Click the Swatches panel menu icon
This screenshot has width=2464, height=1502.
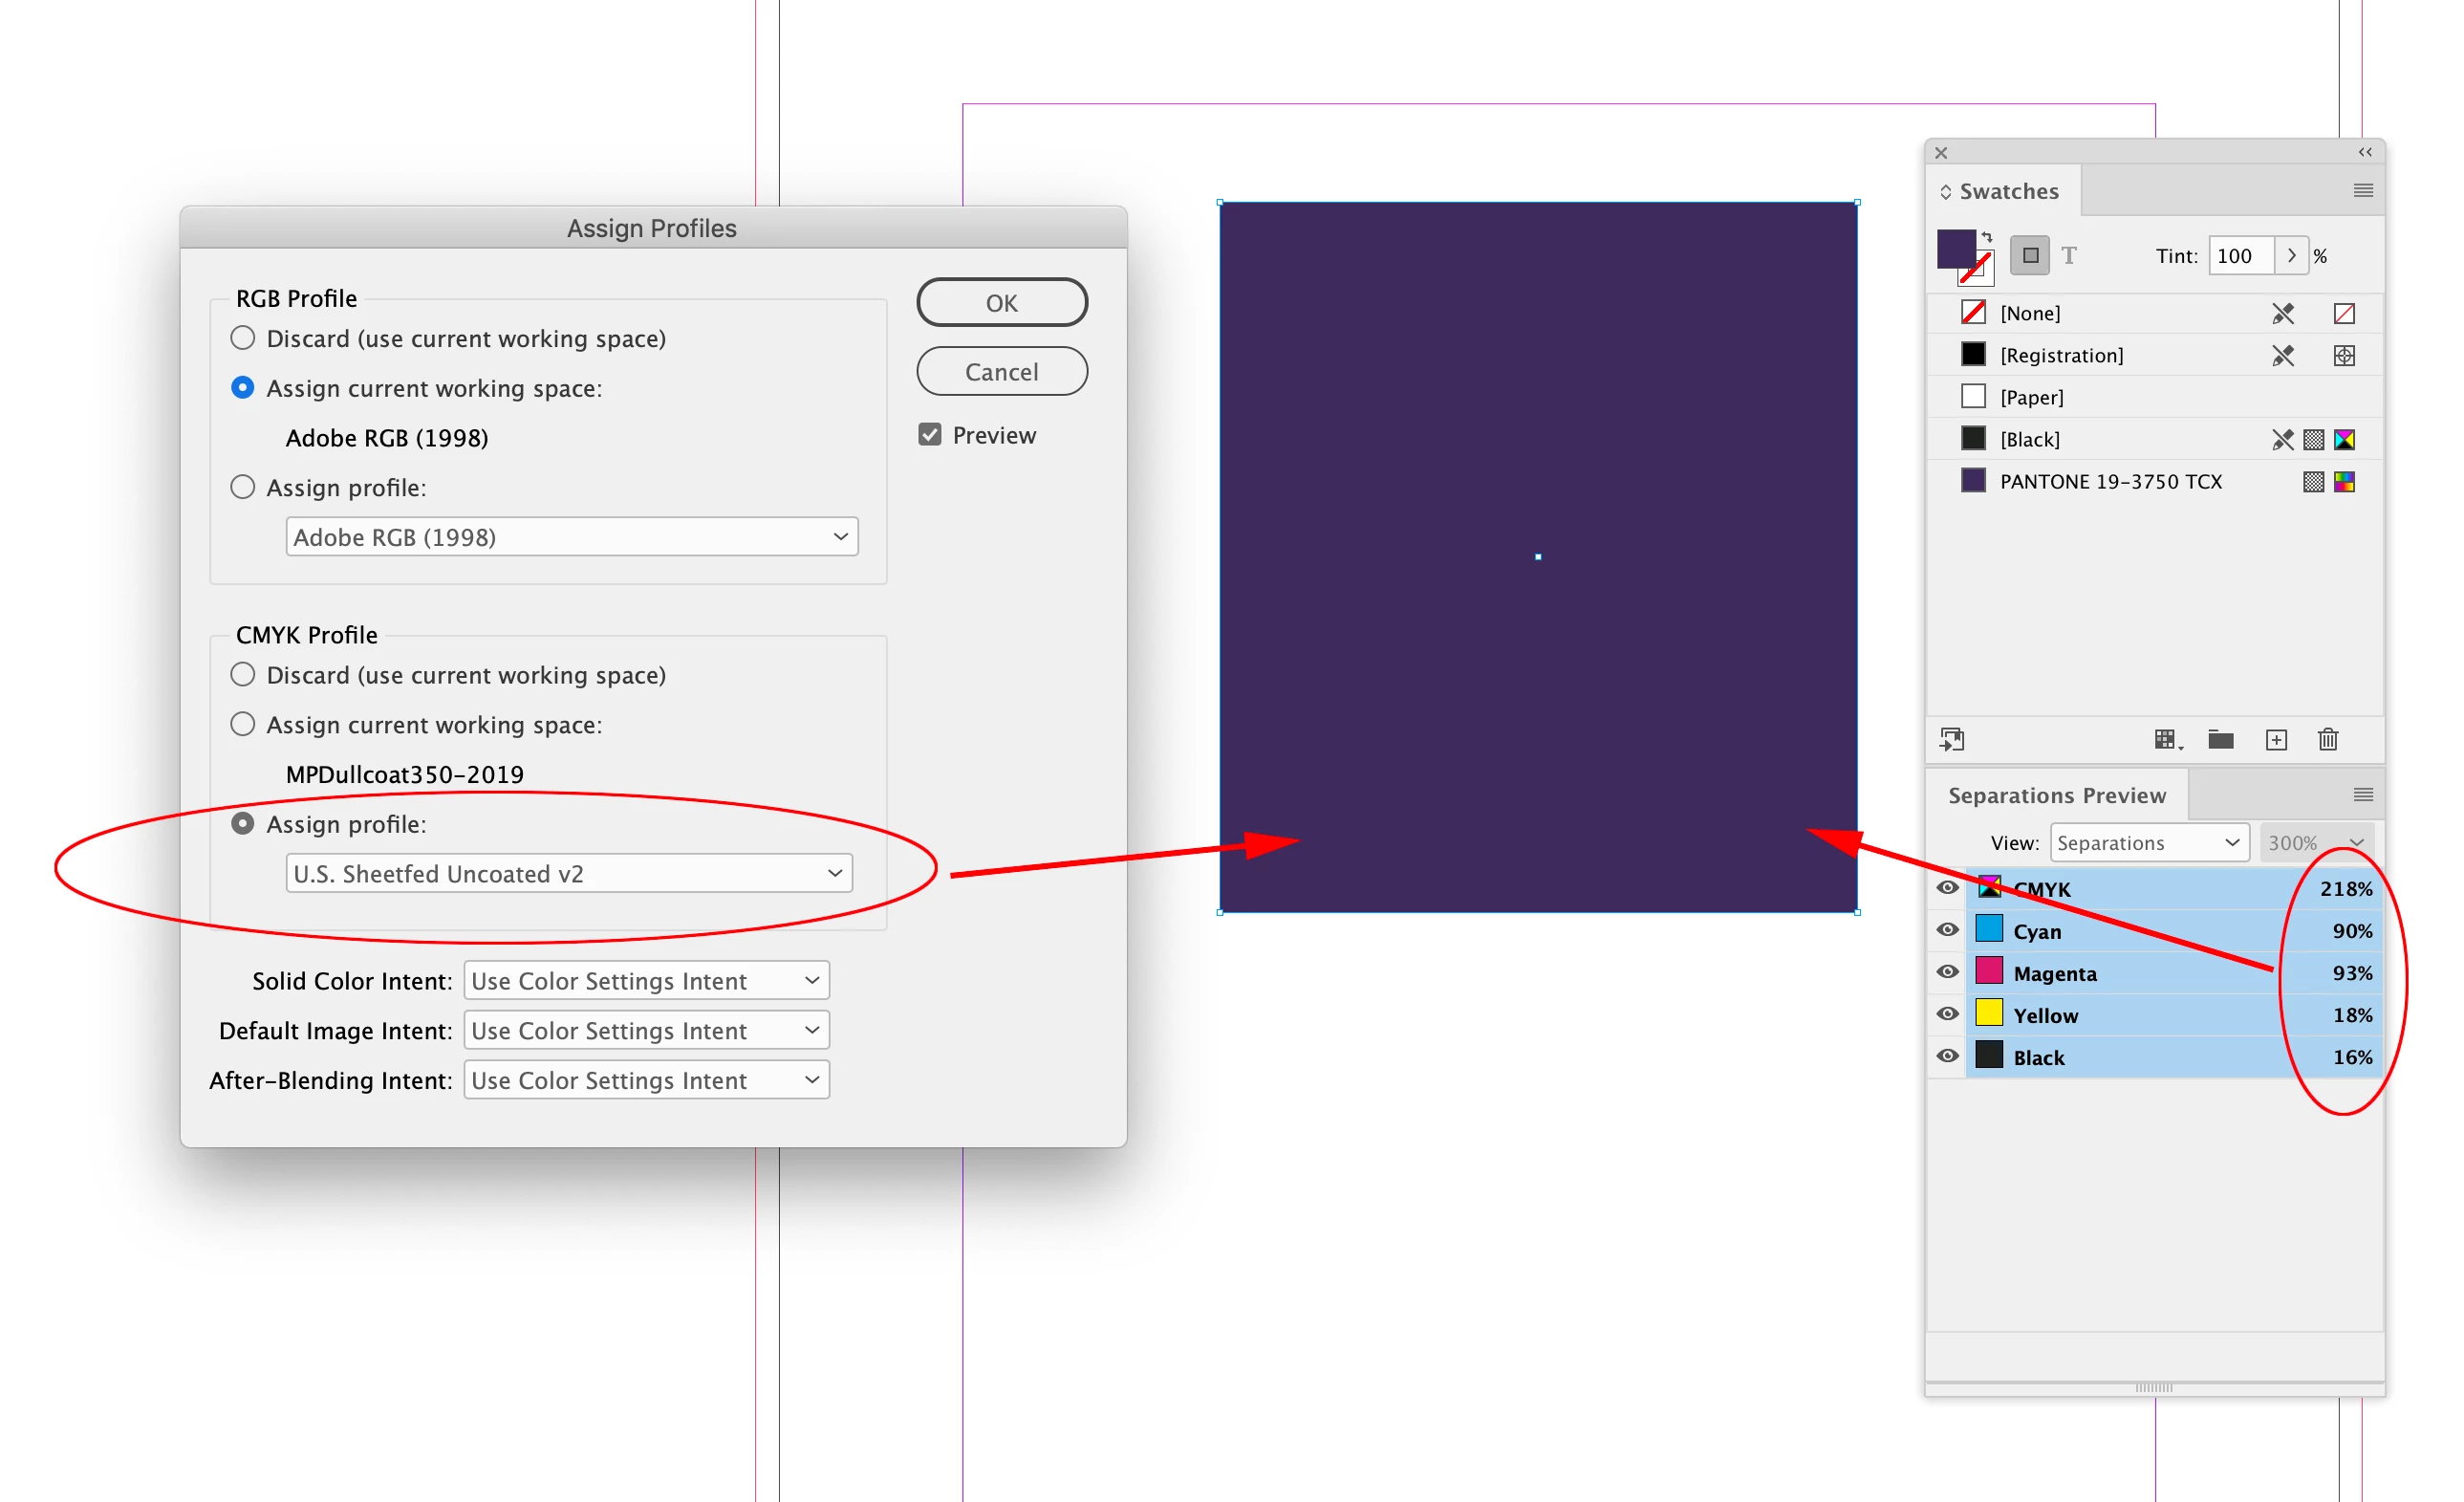coord(2362,190)
